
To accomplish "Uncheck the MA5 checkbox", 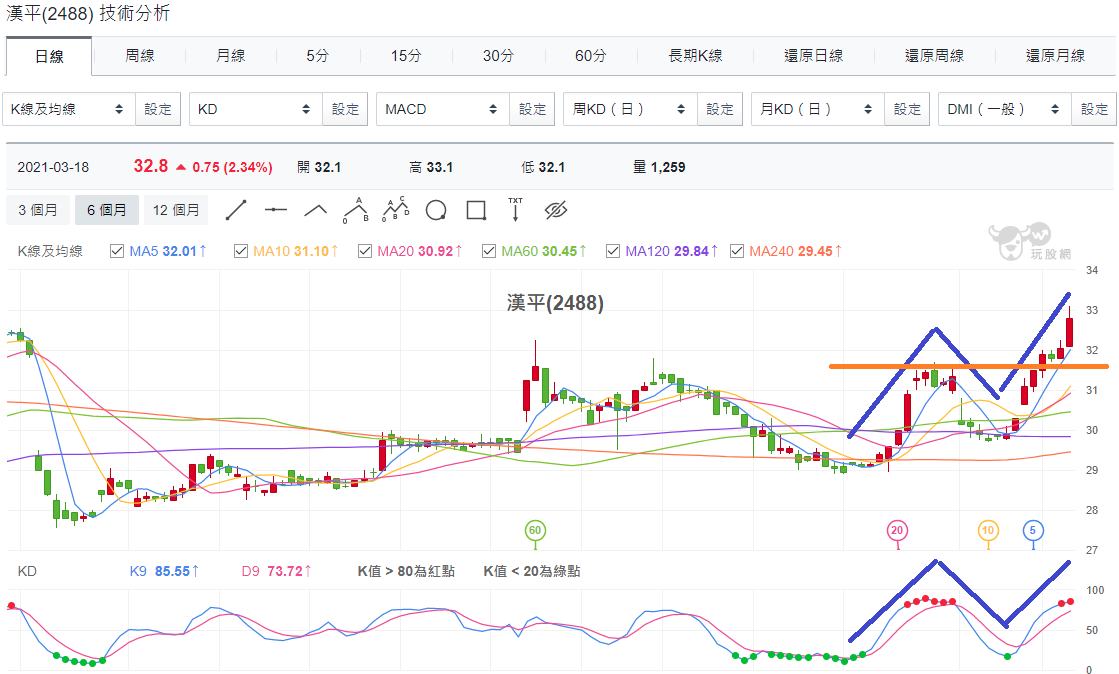I will click(117, 251).
